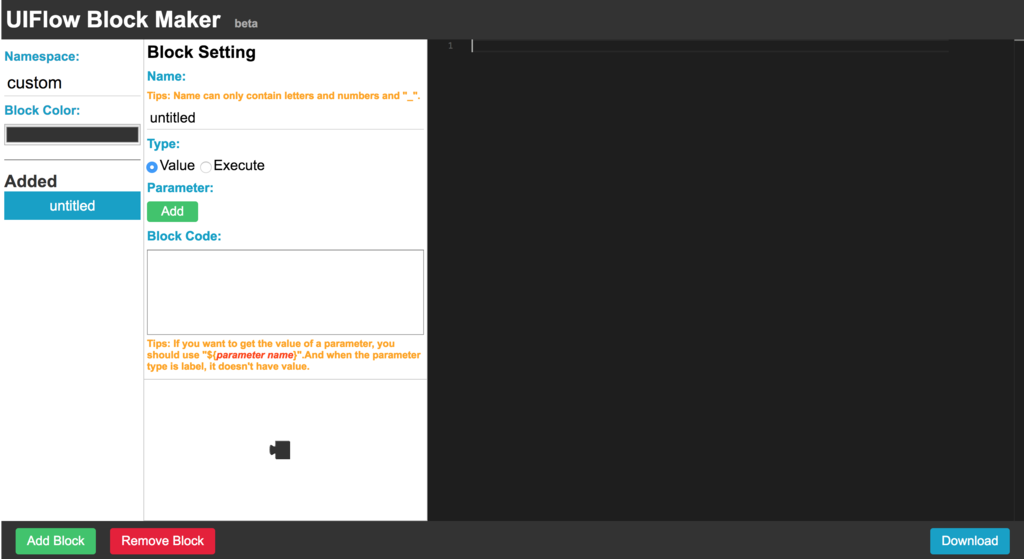Click the Parameter label

point(180,188)
